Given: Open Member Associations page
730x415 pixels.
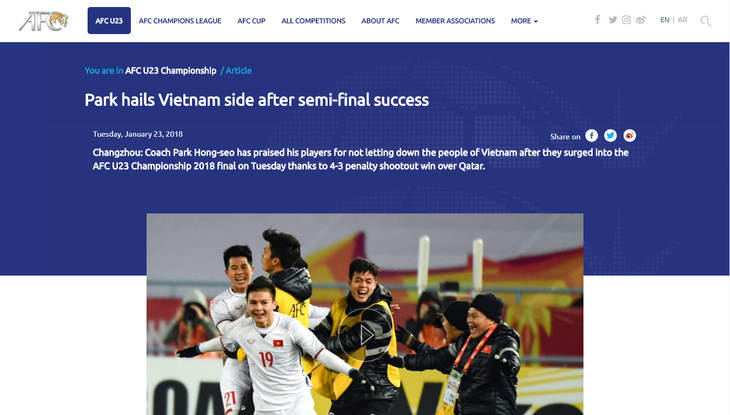Looking at the screenshot, I should (455, 21).
